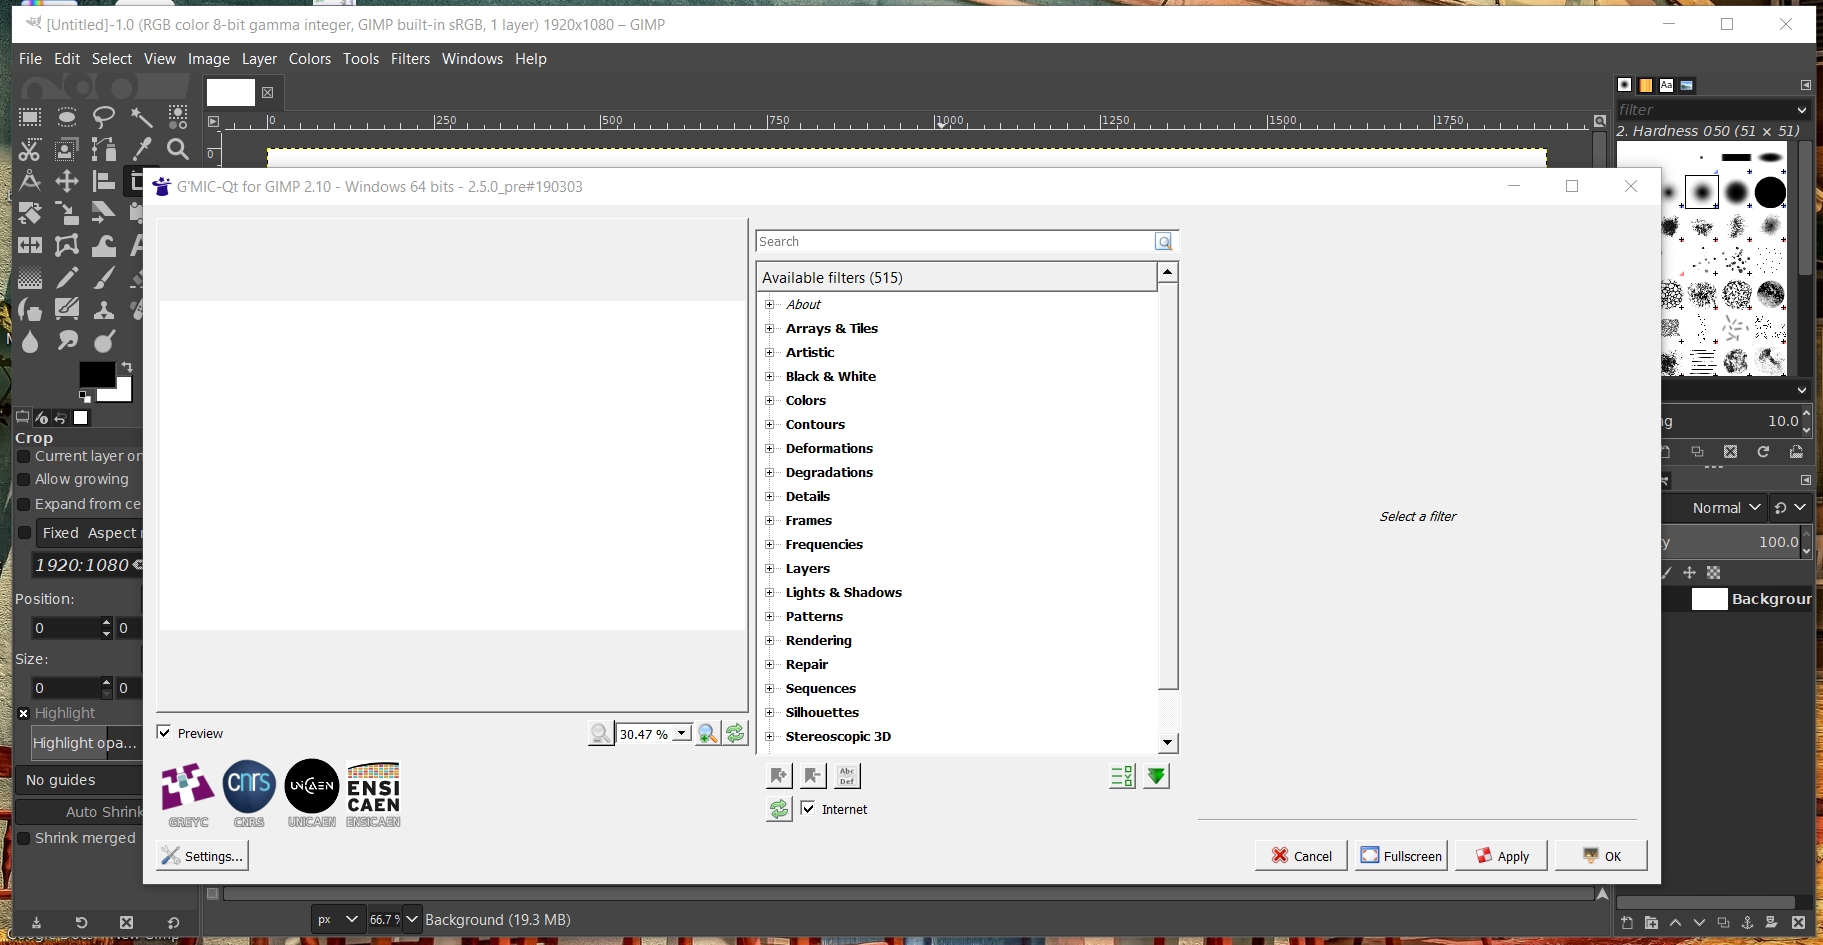Select the Paths tool
1823x945 pixels.
(x=104, y=150)
